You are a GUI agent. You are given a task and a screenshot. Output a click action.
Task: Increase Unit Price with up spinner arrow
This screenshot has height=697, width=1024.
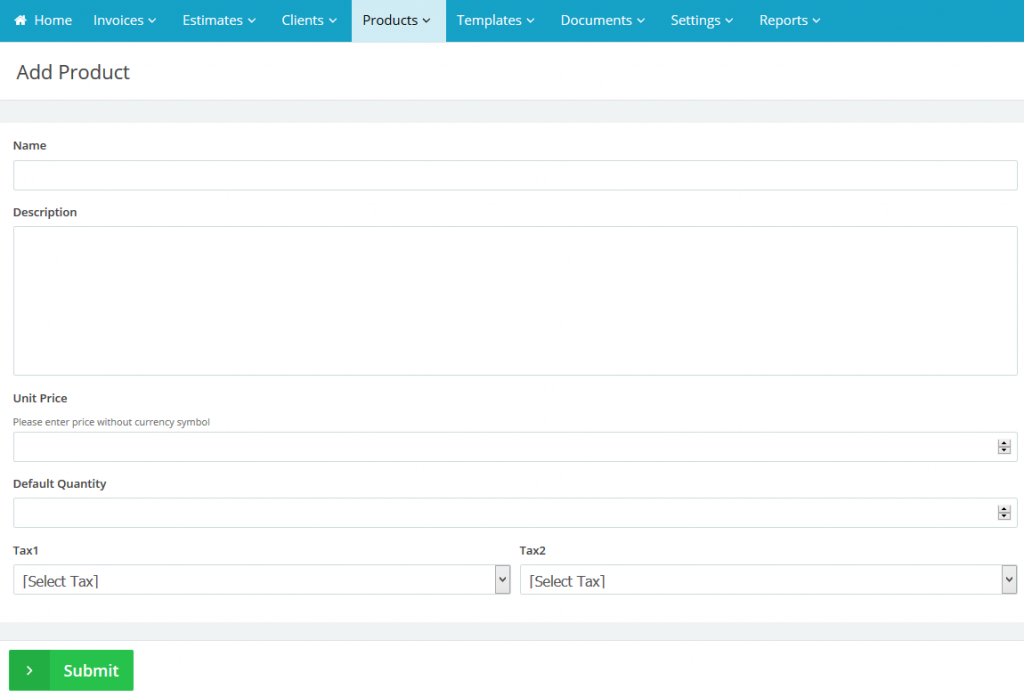(x=1004, y=443)
